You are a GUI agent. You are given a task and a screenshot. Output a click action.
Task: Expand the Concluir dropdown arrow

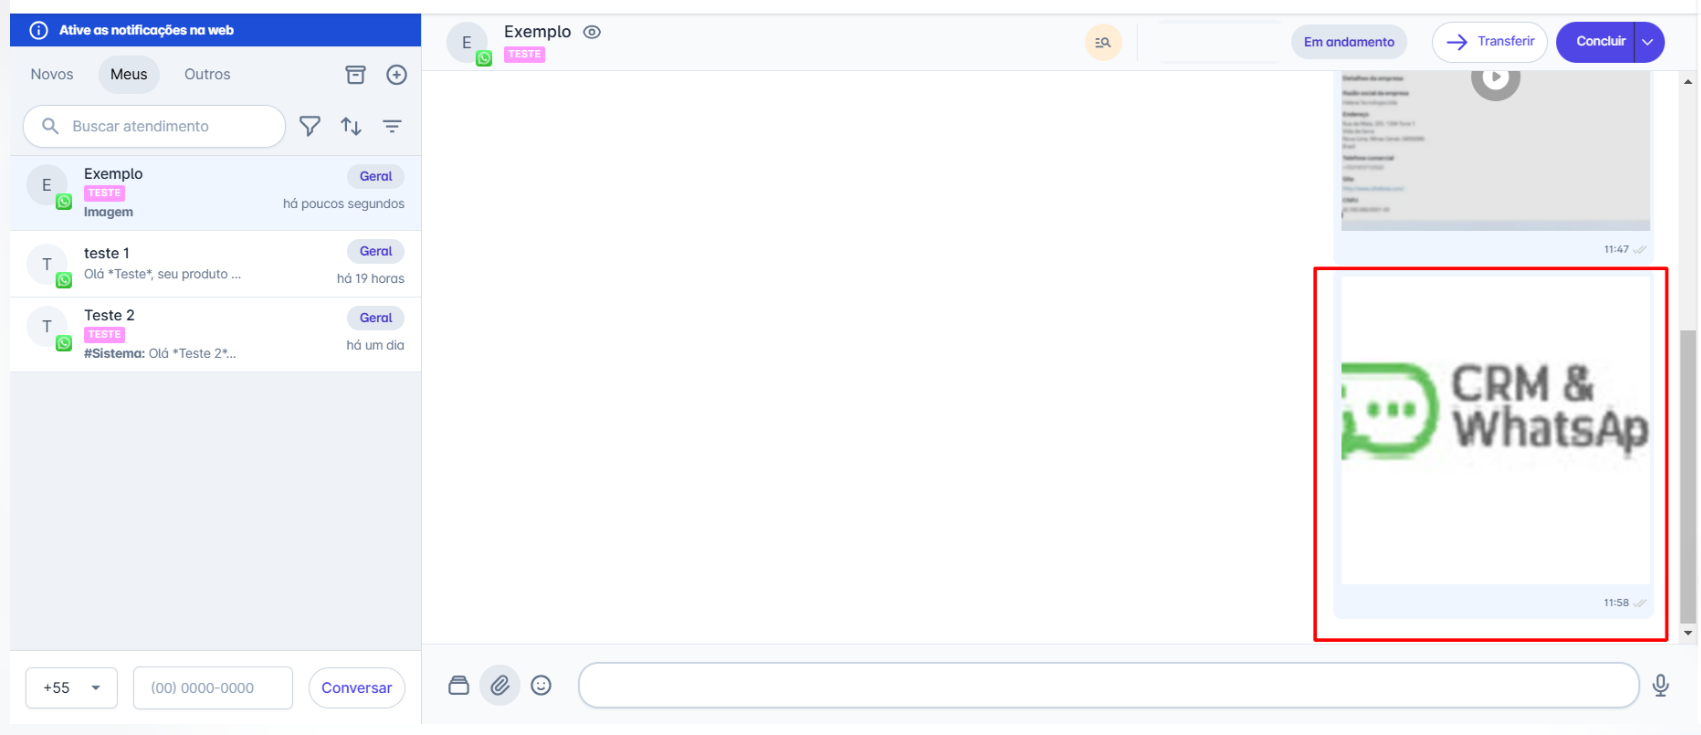coord(1648,42)
